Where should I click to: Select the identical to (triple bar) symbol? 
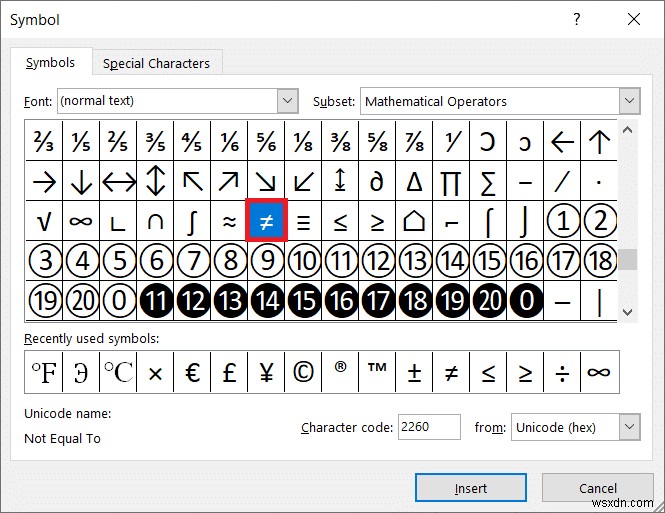point(303,220)
